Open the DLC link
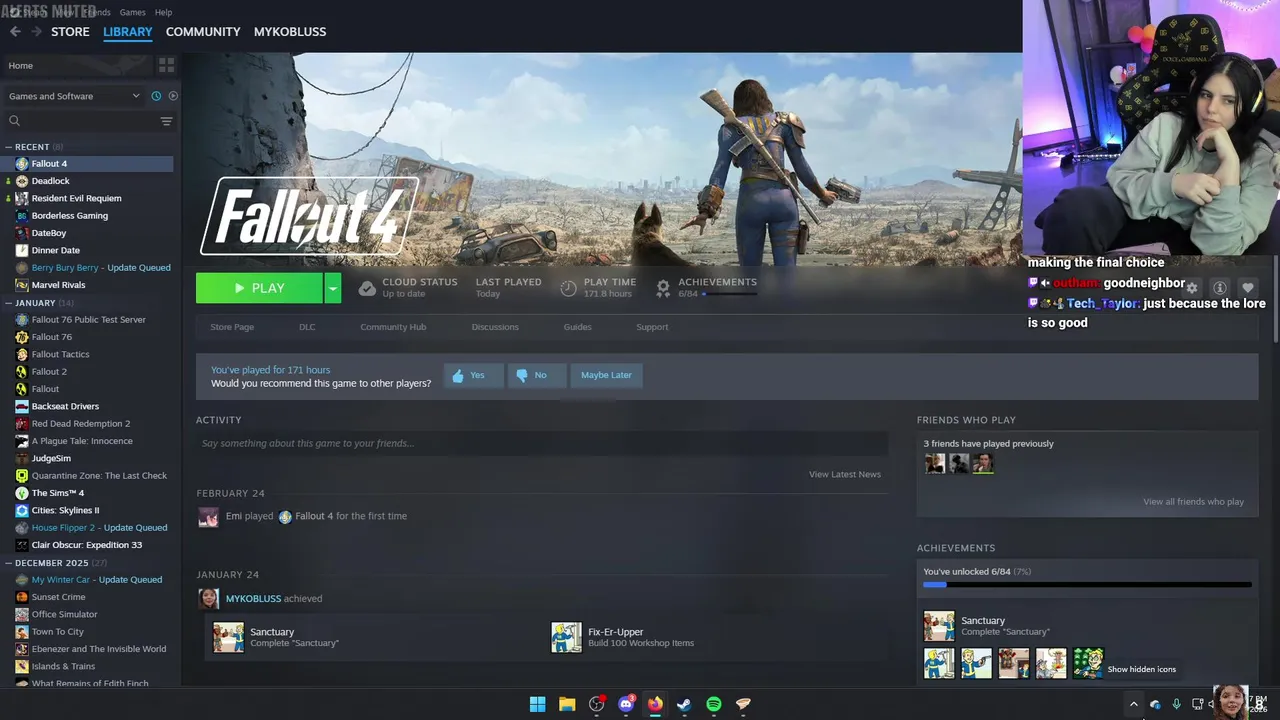The image size is (1280, 720). click(x=307, y=327)
